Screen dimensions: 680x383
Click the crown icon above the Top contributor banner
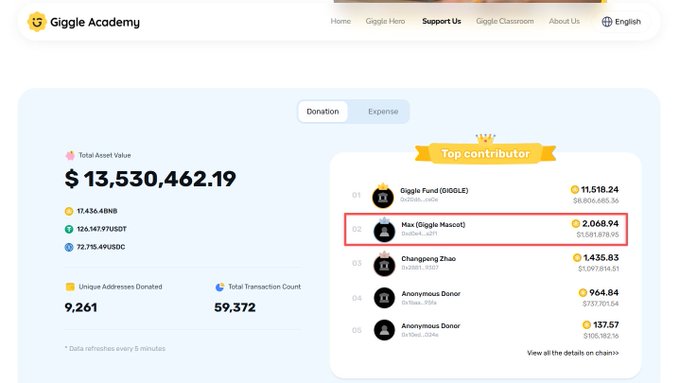[x=485, y=138]
